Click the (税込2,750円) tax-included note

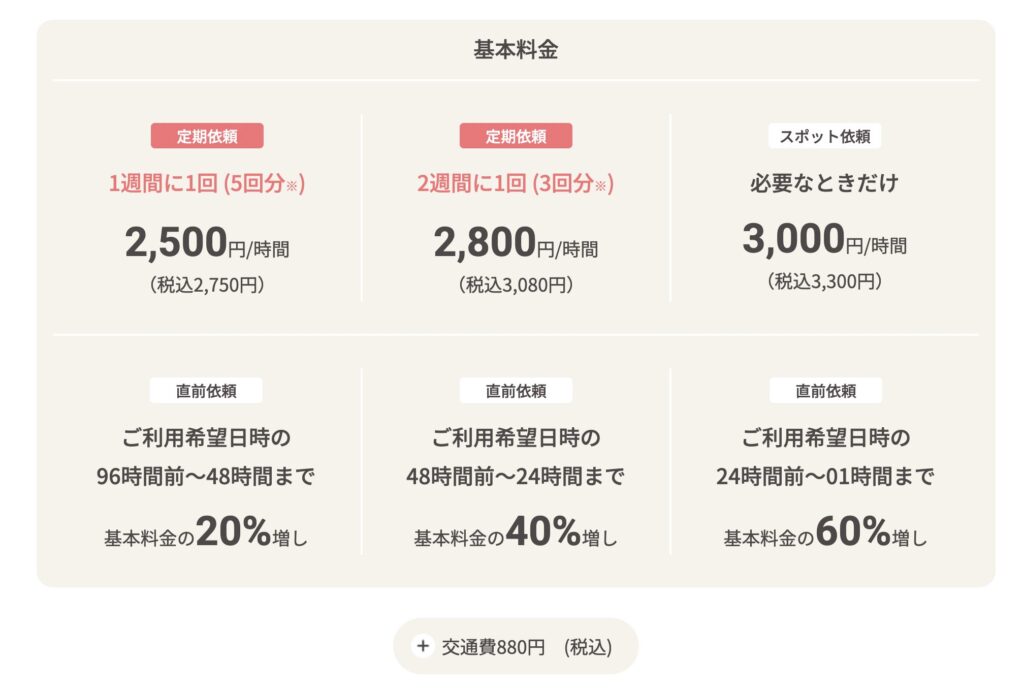pyautogui.click(x=207, y=285)
